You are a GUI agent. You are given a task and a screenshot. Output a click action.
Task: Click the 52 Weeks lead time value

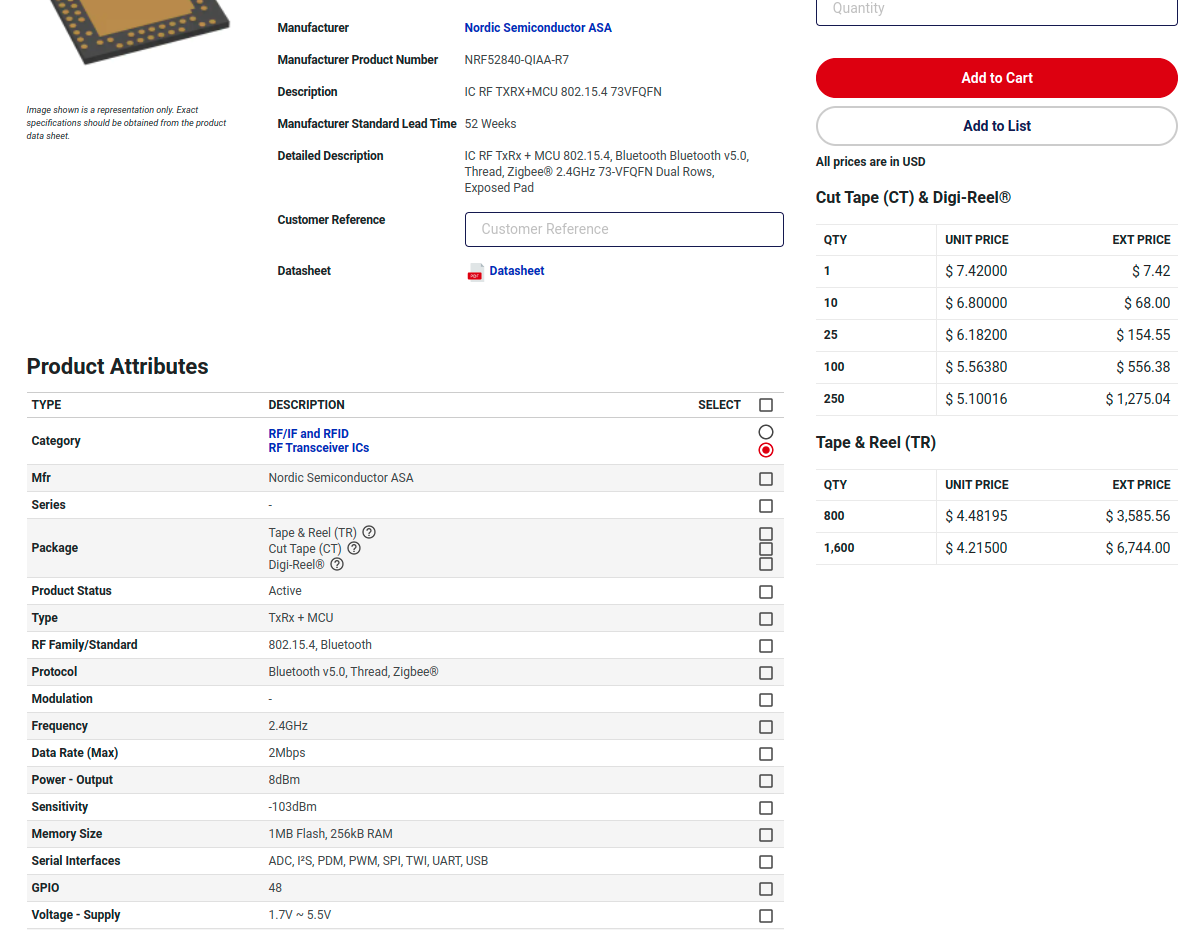coord(490,124)
